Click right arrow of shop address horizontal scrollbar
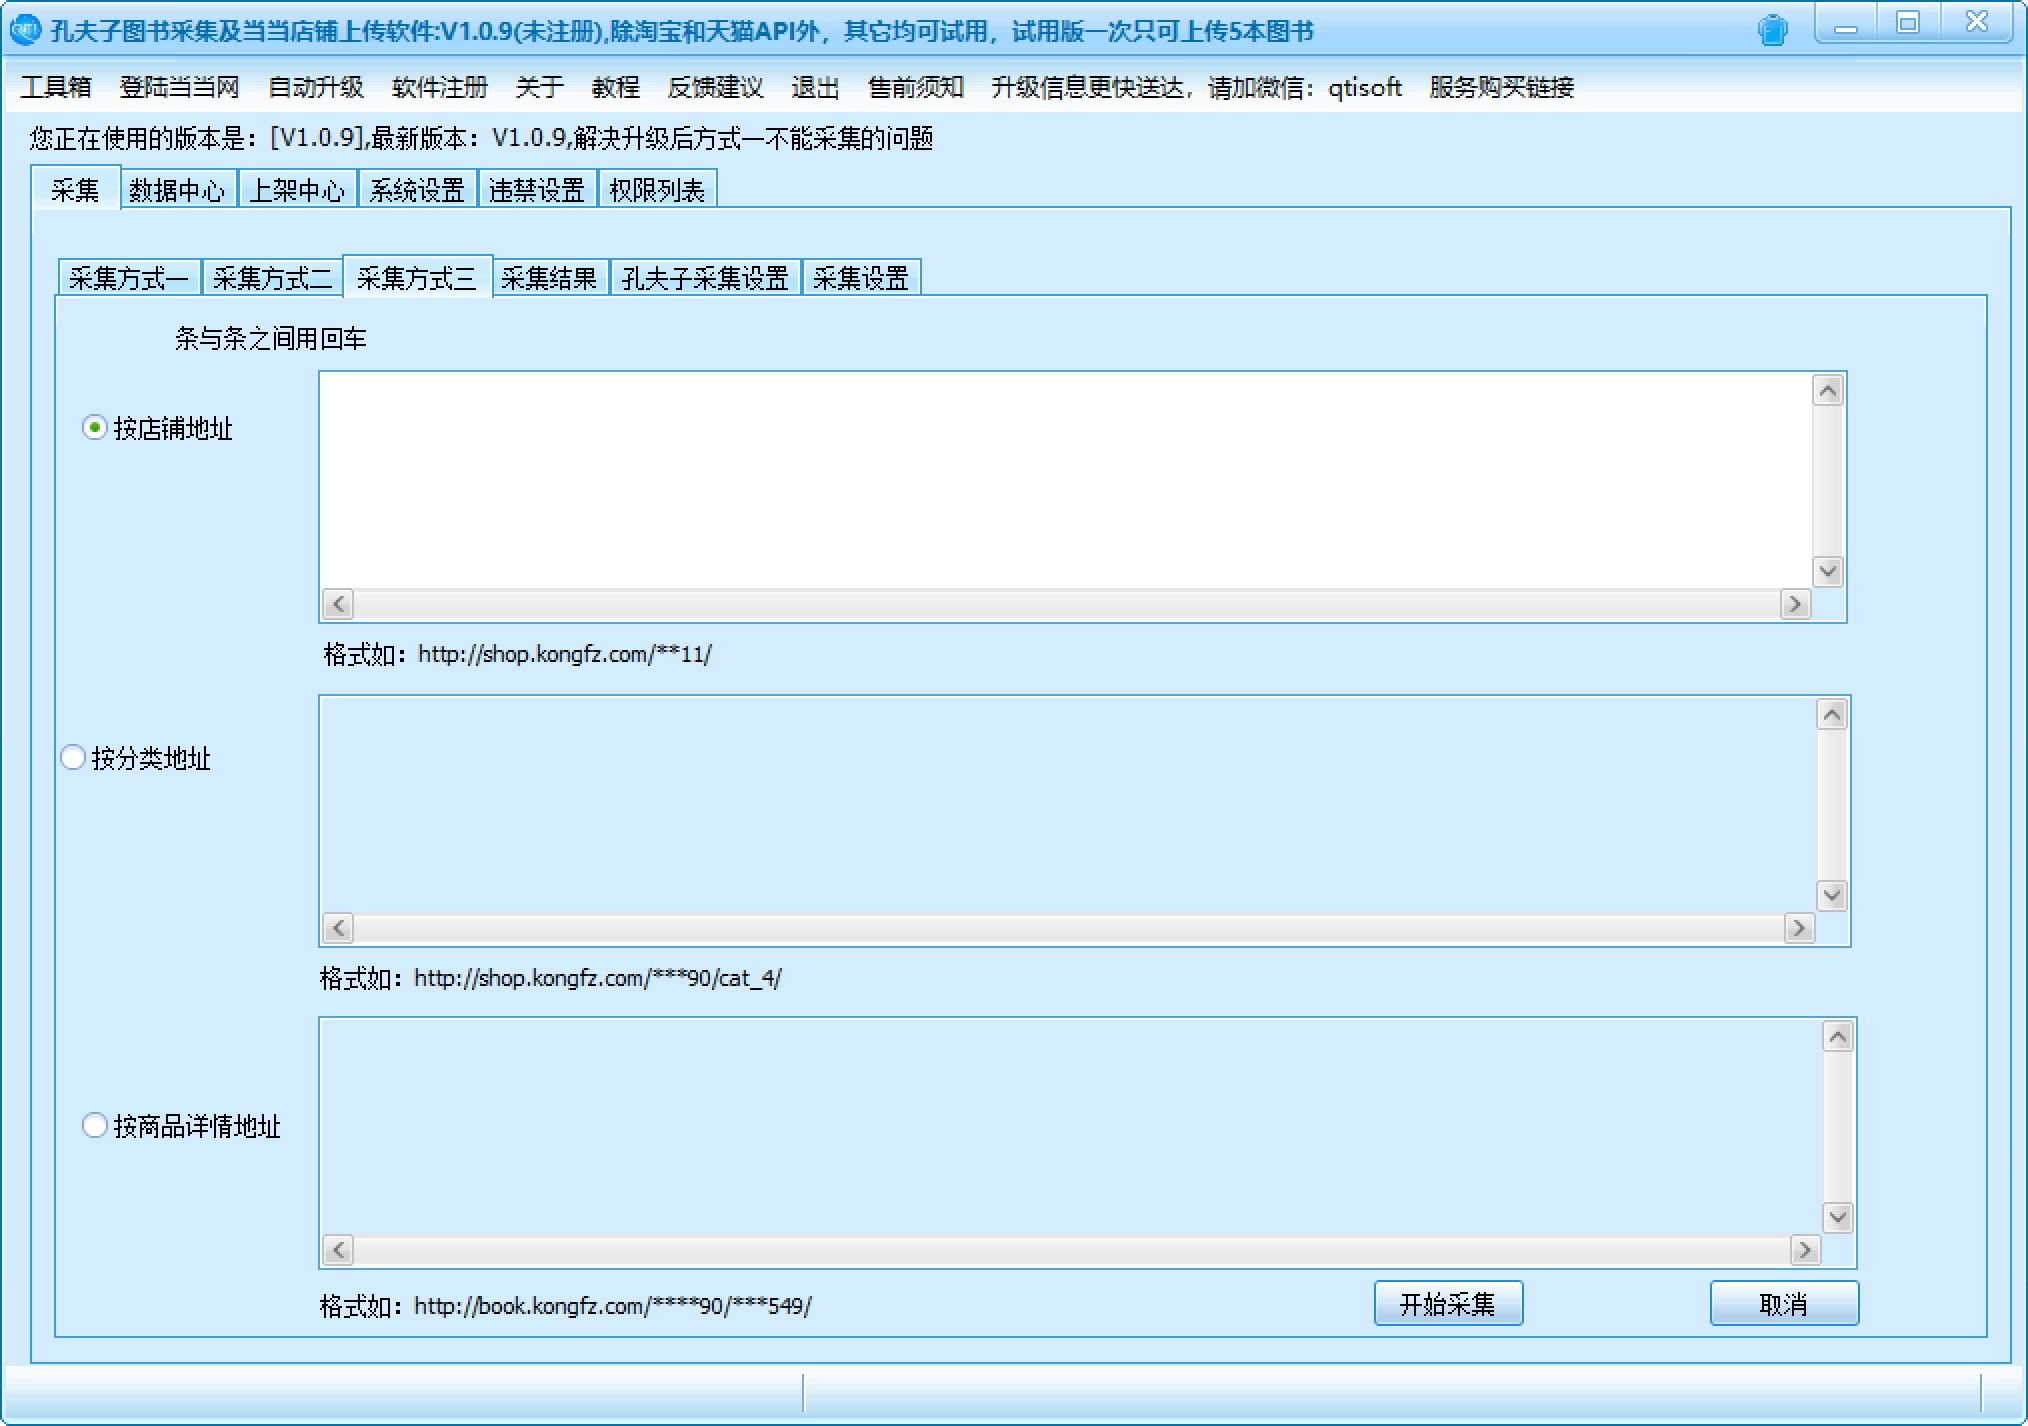 (x=1795, y=604)
